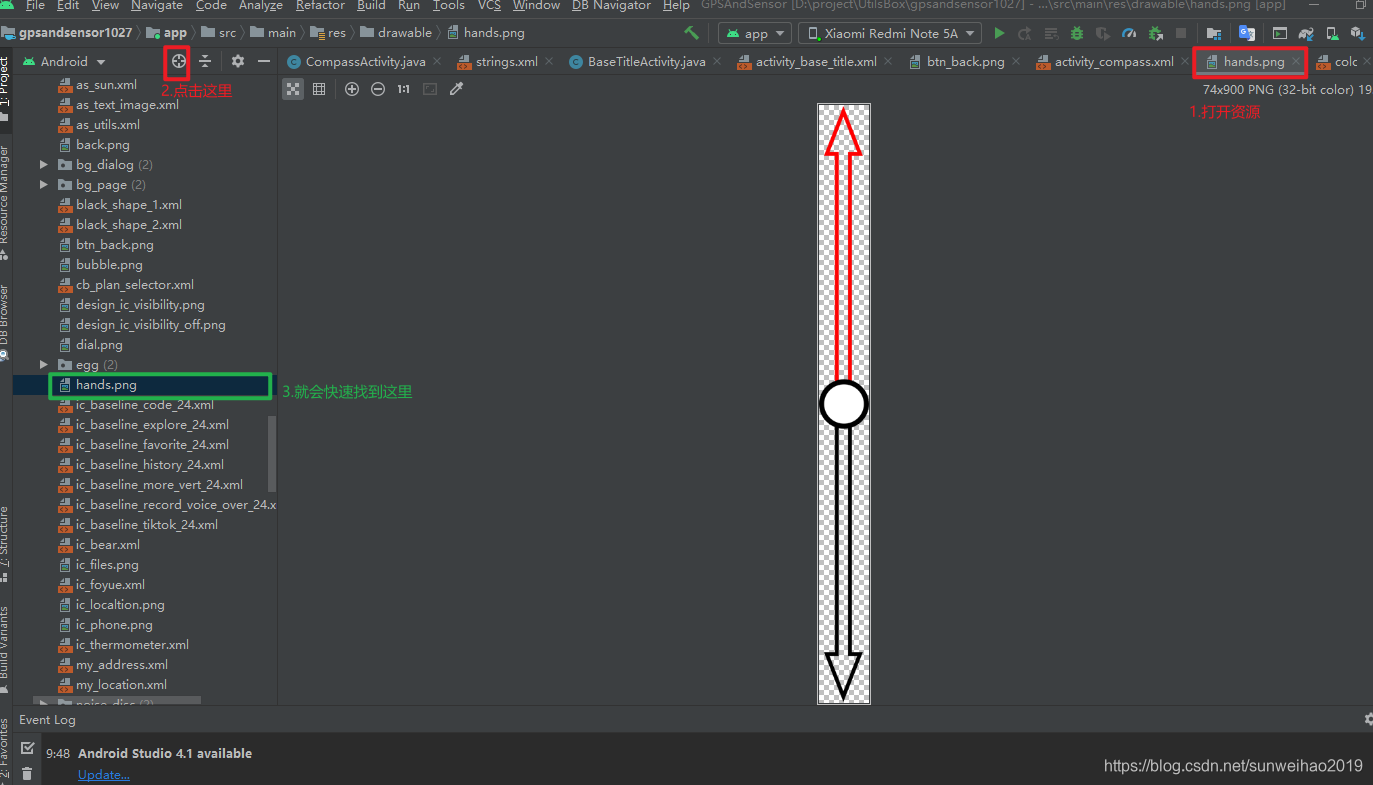Mark all Event Log notifications as read
This screenshot has width=1373, height=785.
click(27, 748)
